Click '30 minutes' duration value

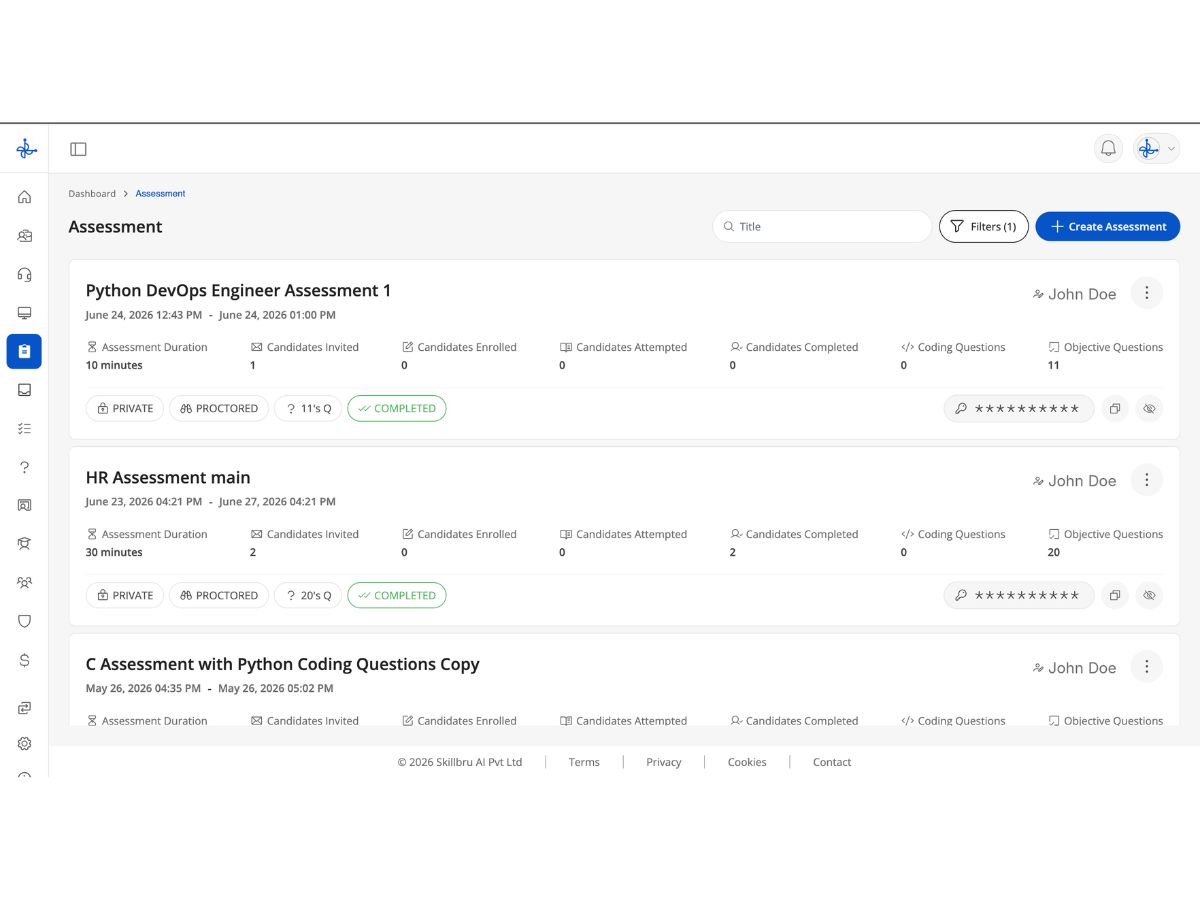pyautogui.click(x=114, y=552)
